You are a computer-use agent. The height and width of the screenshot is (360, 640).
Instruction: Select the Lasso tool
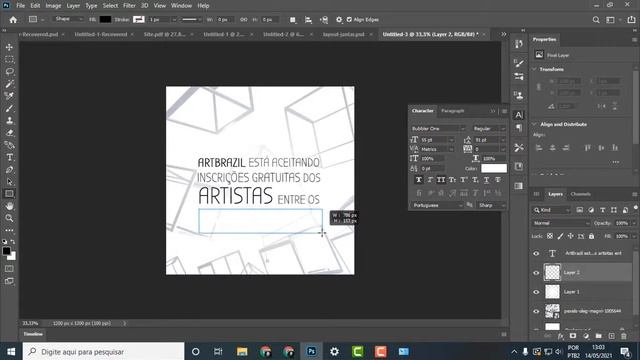pyautogui.click(x=9, y=71)
